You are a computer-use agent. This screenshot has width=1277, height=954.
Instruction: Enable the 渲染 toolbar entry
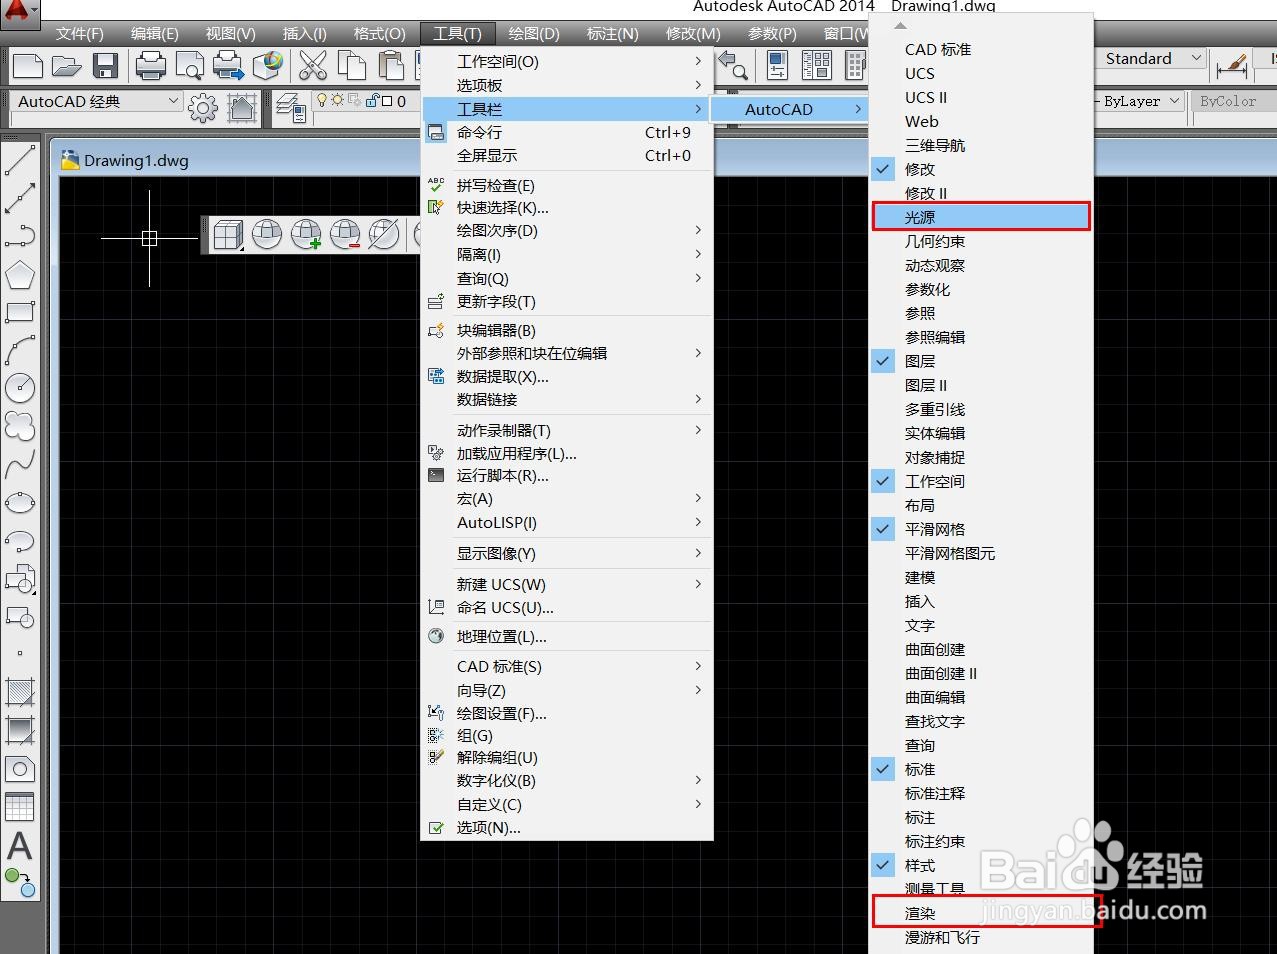pos(981,913)
